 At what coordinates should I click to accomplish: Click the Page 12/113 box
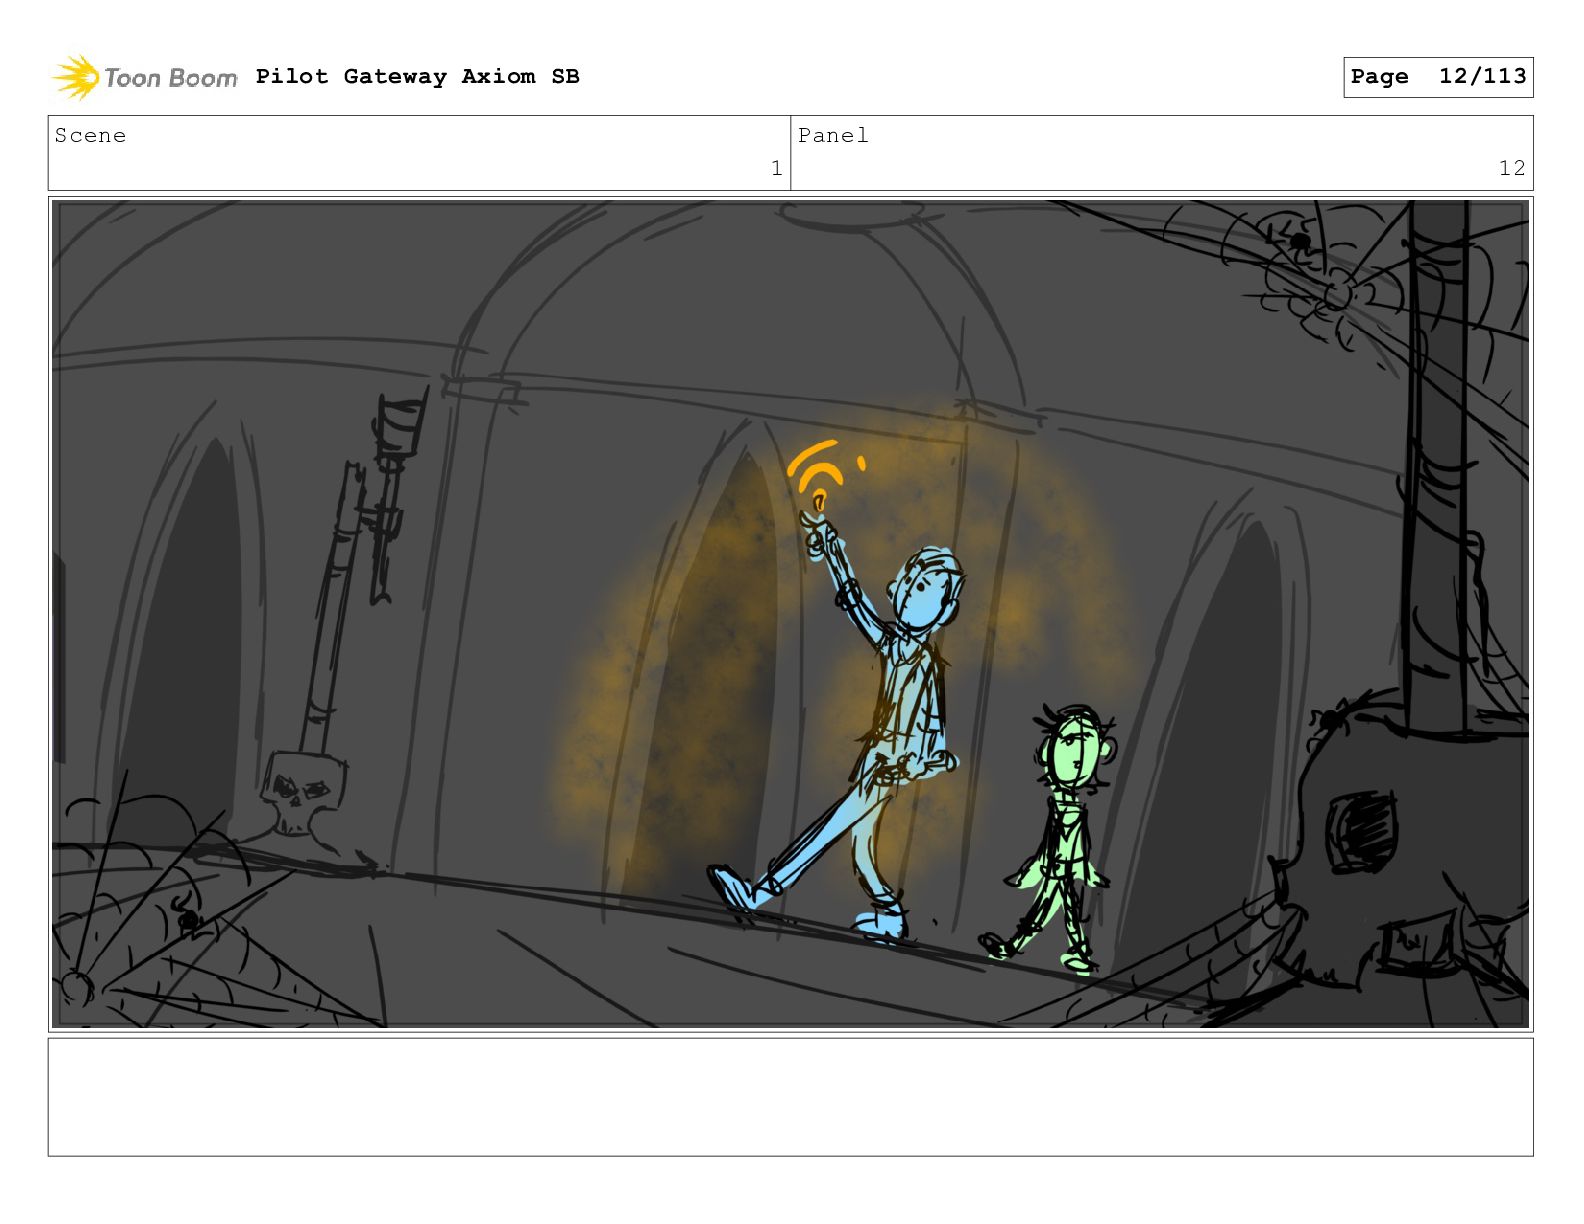coord(1438,77)
